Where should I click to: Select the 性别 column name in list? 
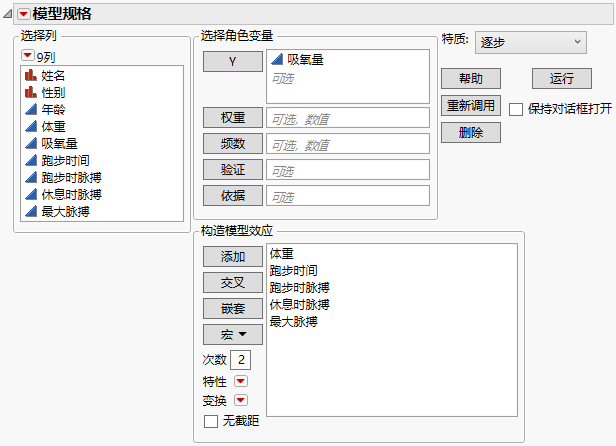(53, 92)
